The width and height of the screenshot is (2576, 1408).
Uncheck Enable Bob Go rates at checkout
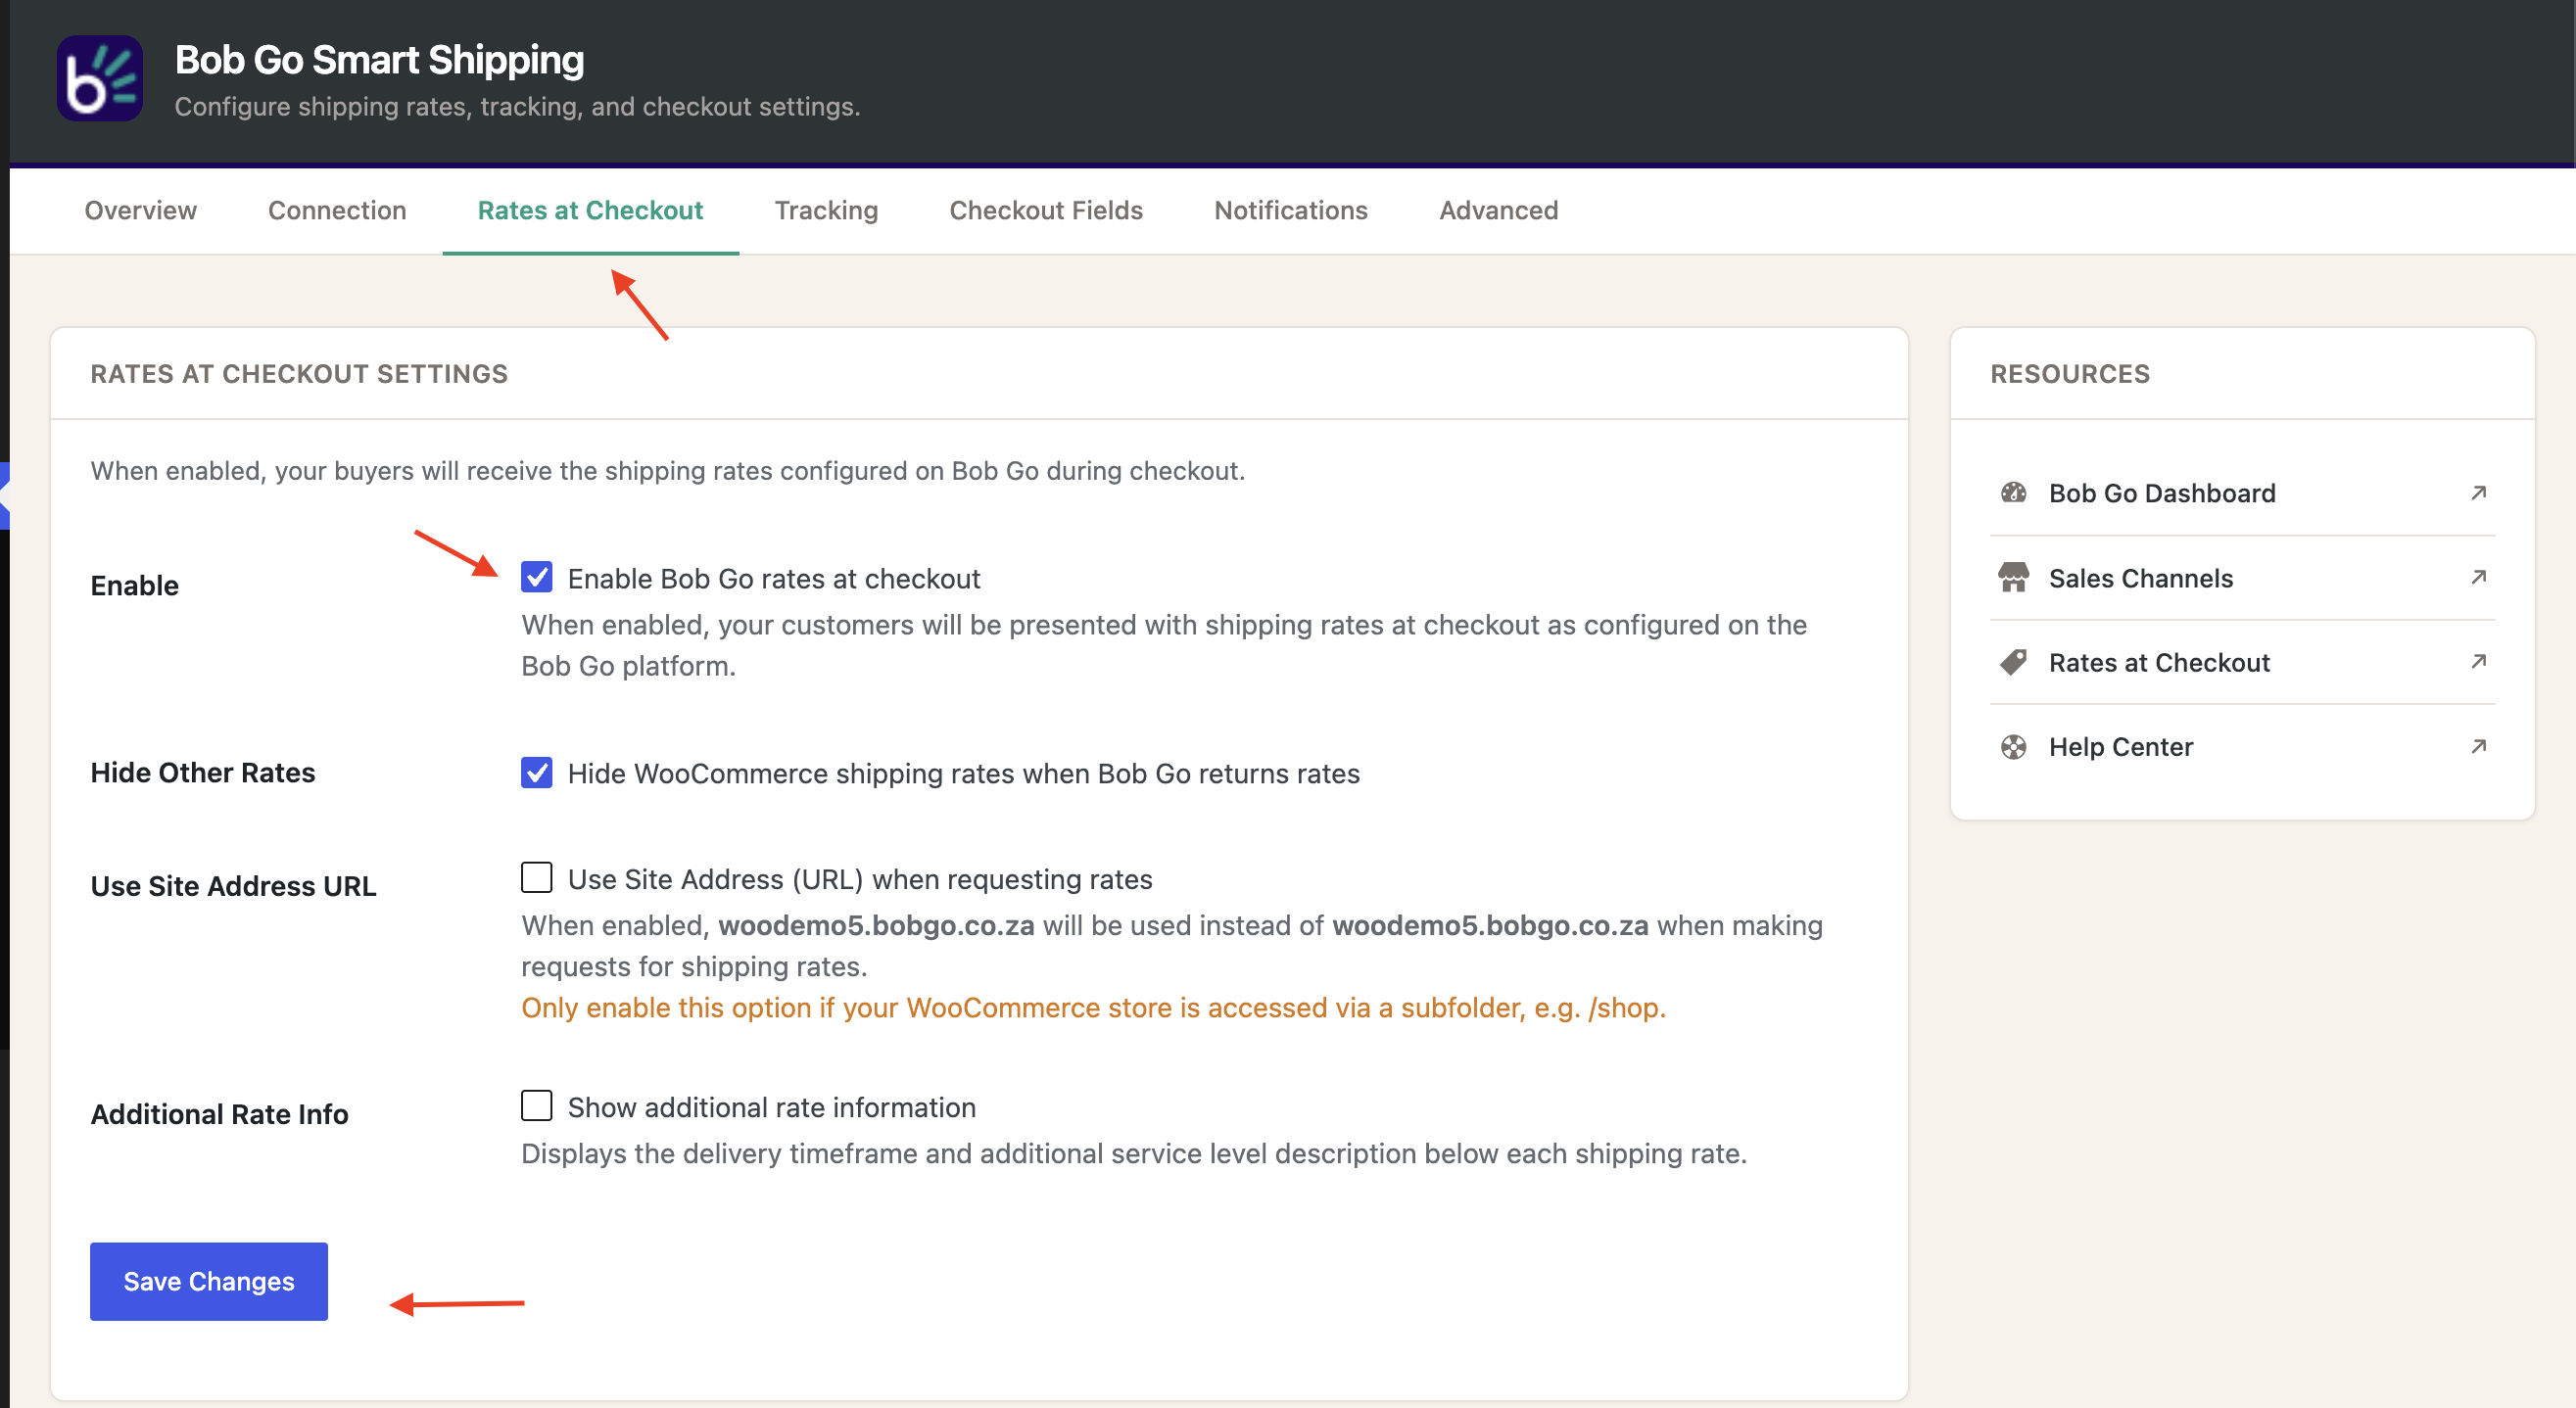pos(537,577)
